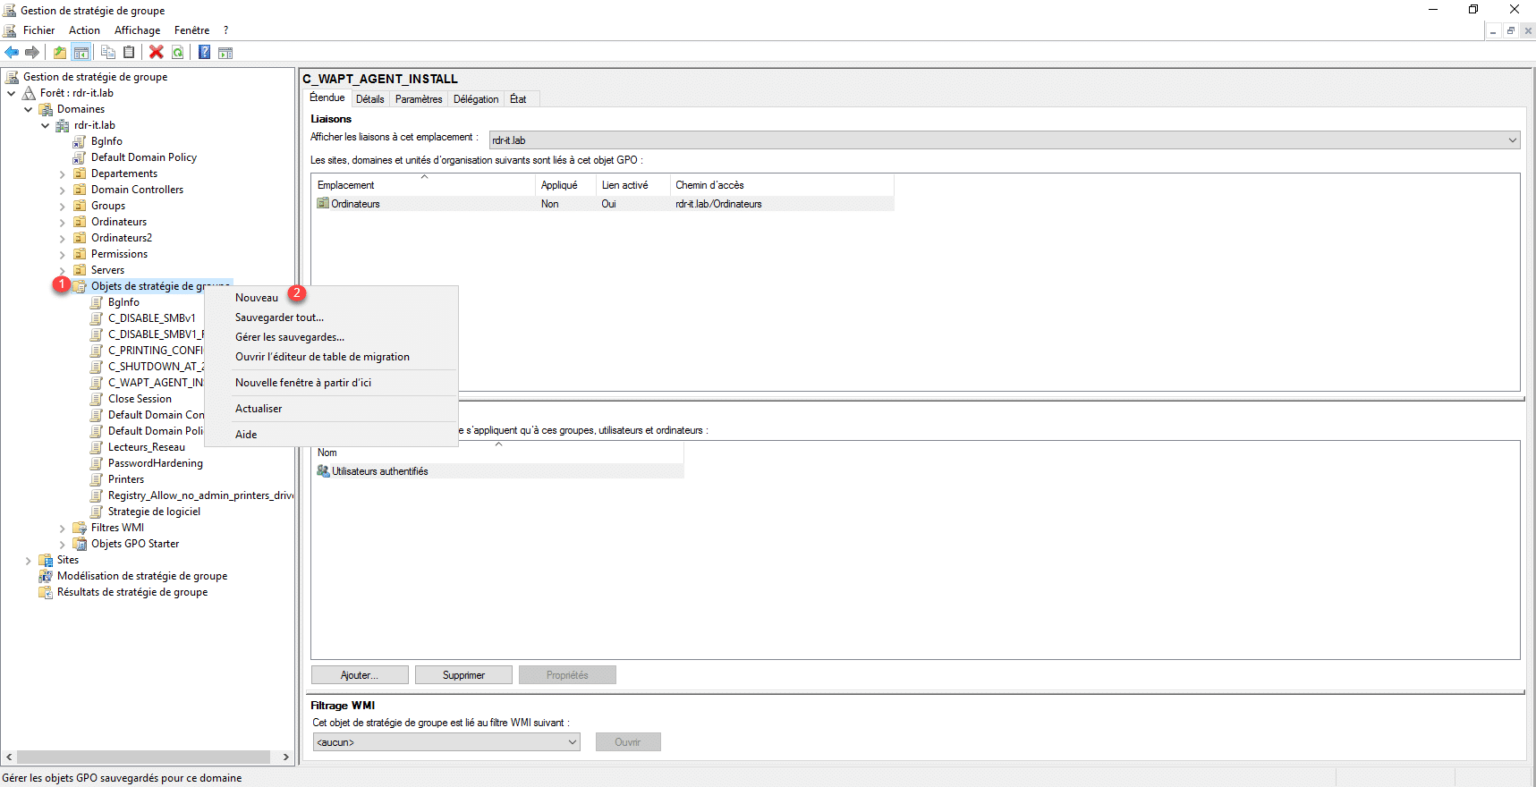Click the Utilisateurs authentifiés group icon
Viewport: 1536px width, 787px height.
coord(323,471)
